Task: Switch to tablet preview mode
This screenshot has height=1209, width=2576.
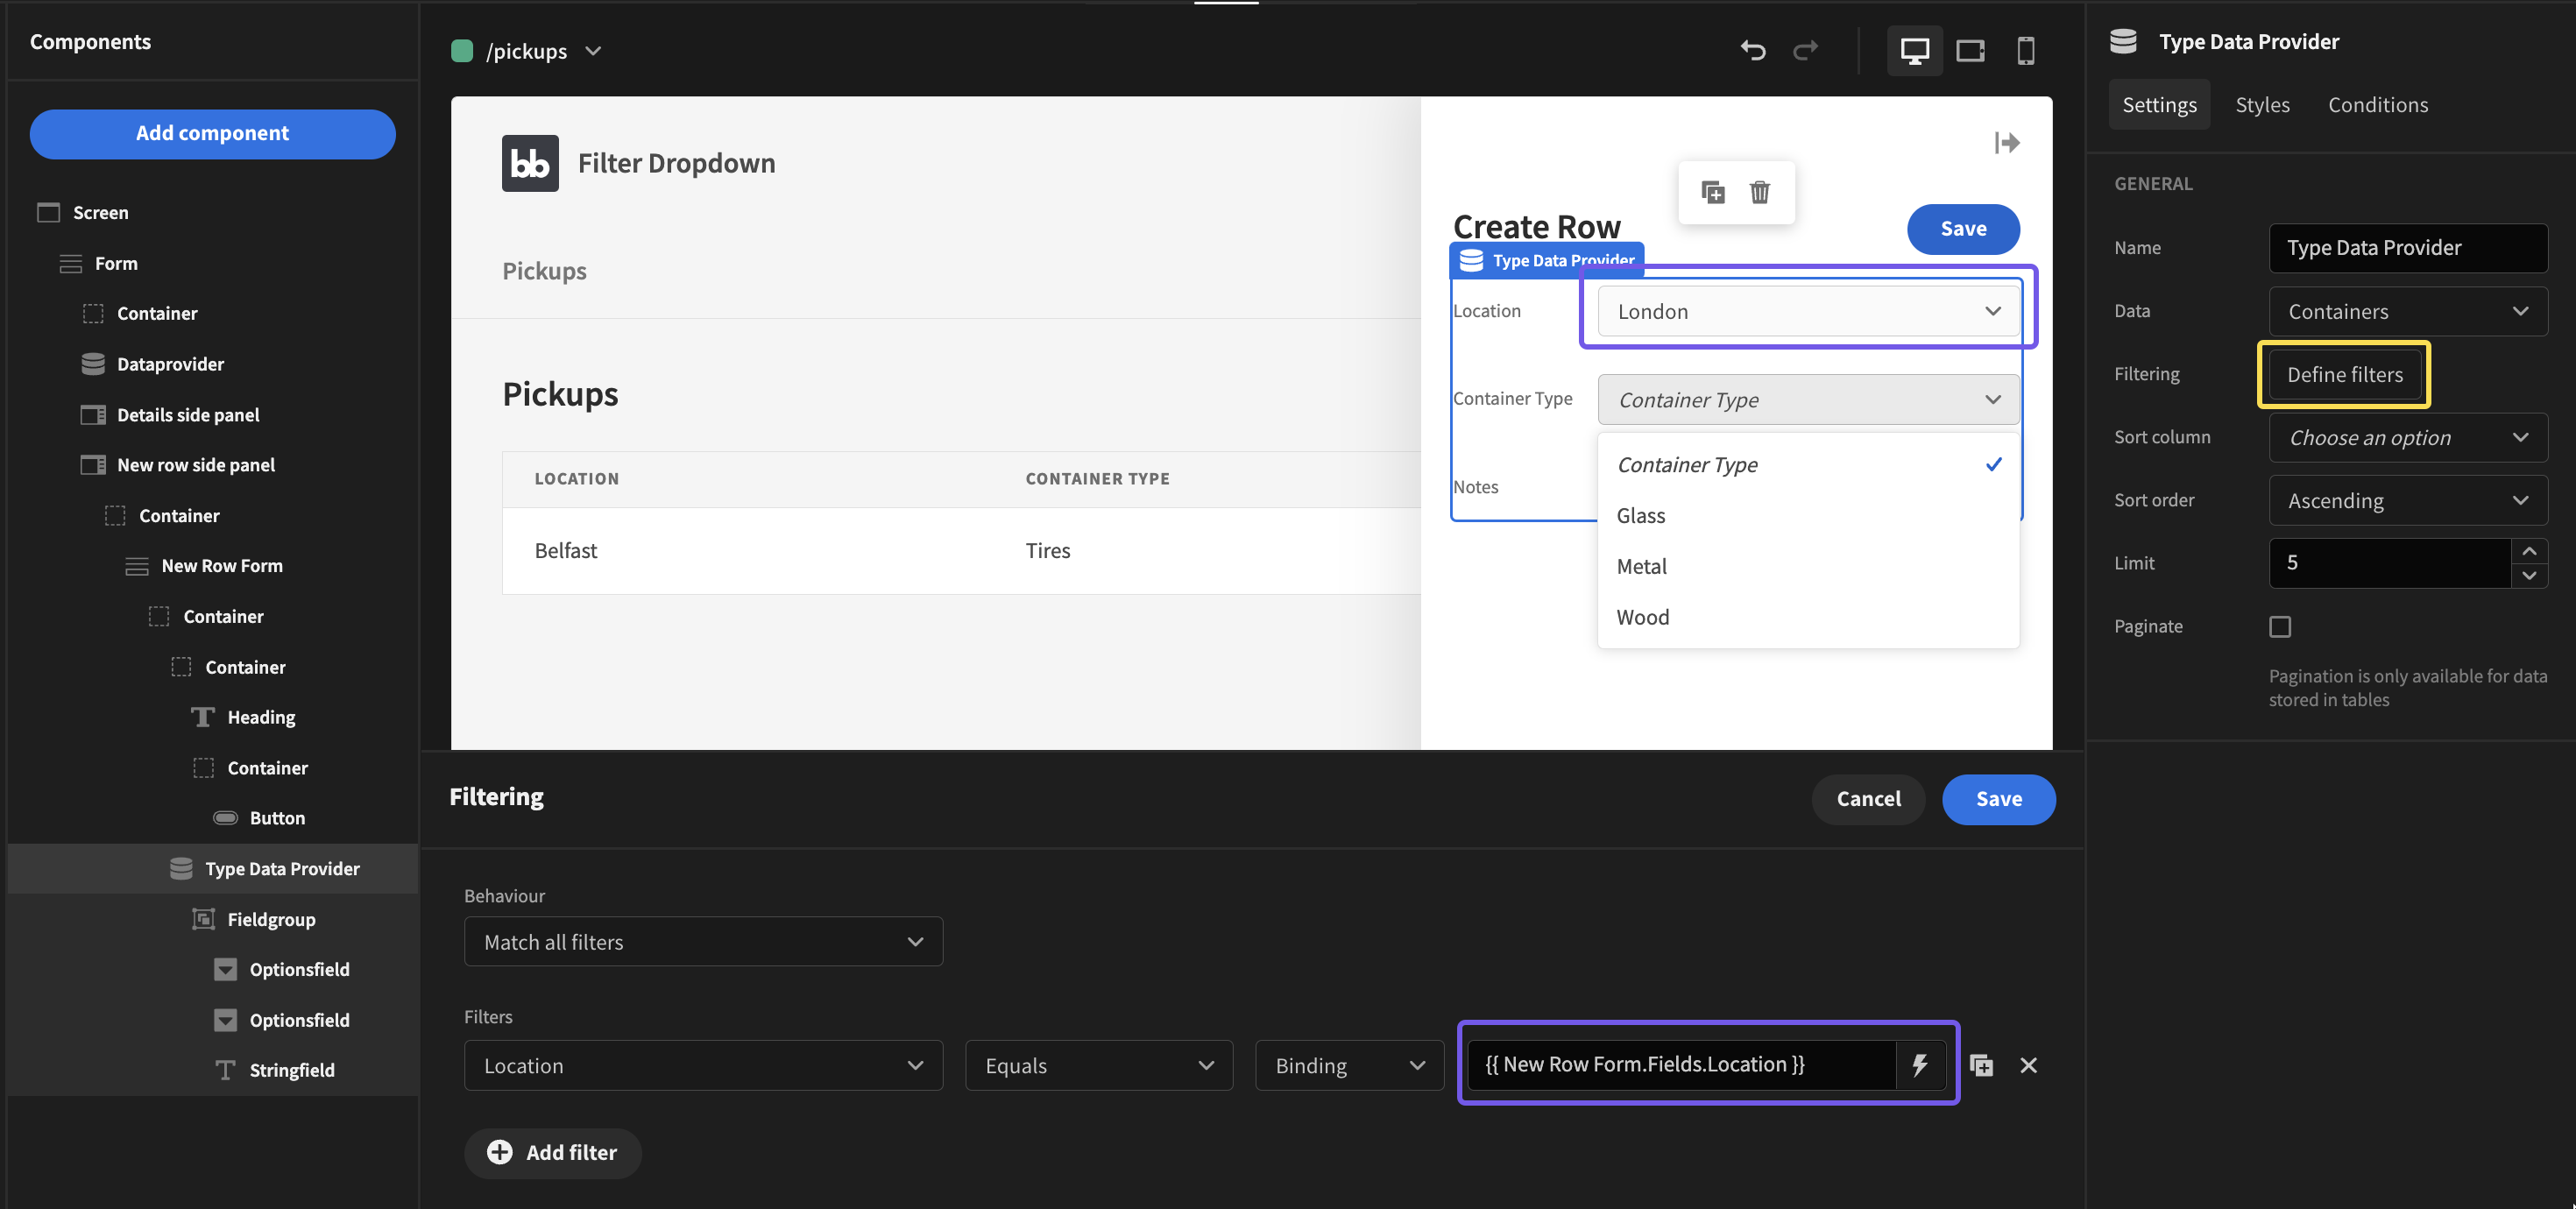Action: tap(1969, 50)
